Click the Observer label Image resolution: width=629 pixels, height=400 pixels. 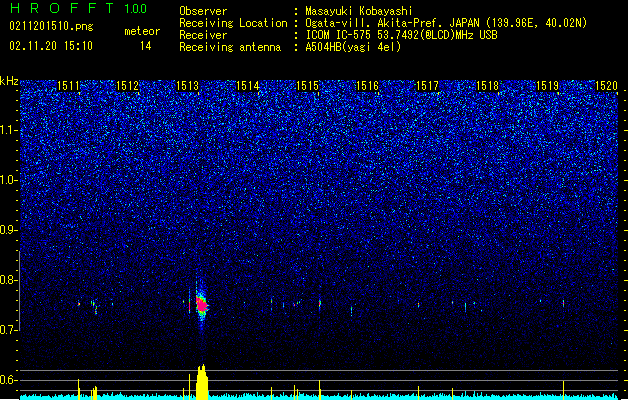[203, 11]
